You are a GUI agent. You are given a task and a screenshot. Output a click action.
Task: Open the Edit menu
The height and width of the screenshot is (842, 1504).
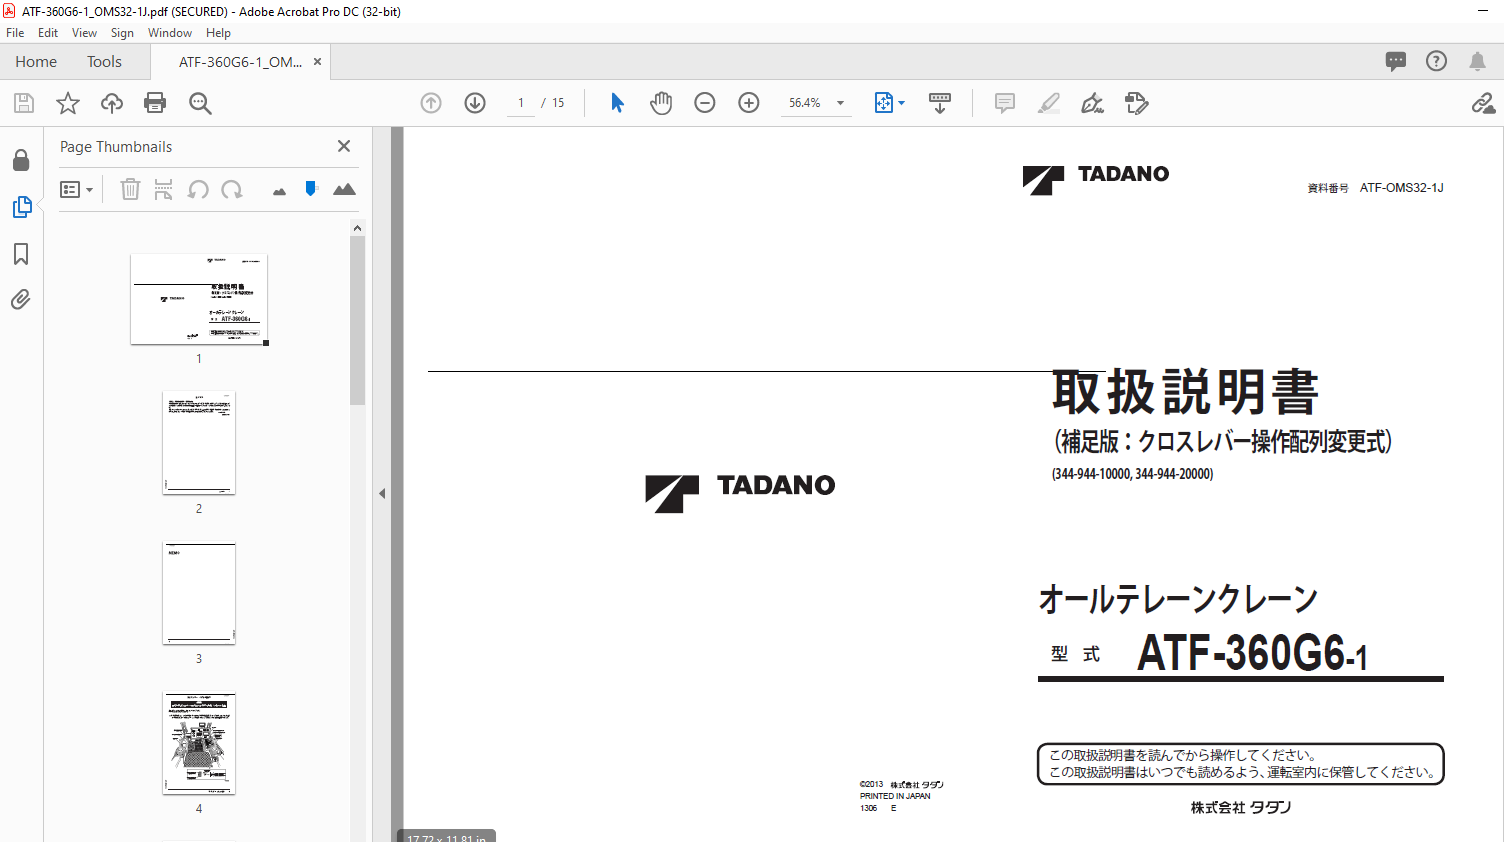(48, 33)
